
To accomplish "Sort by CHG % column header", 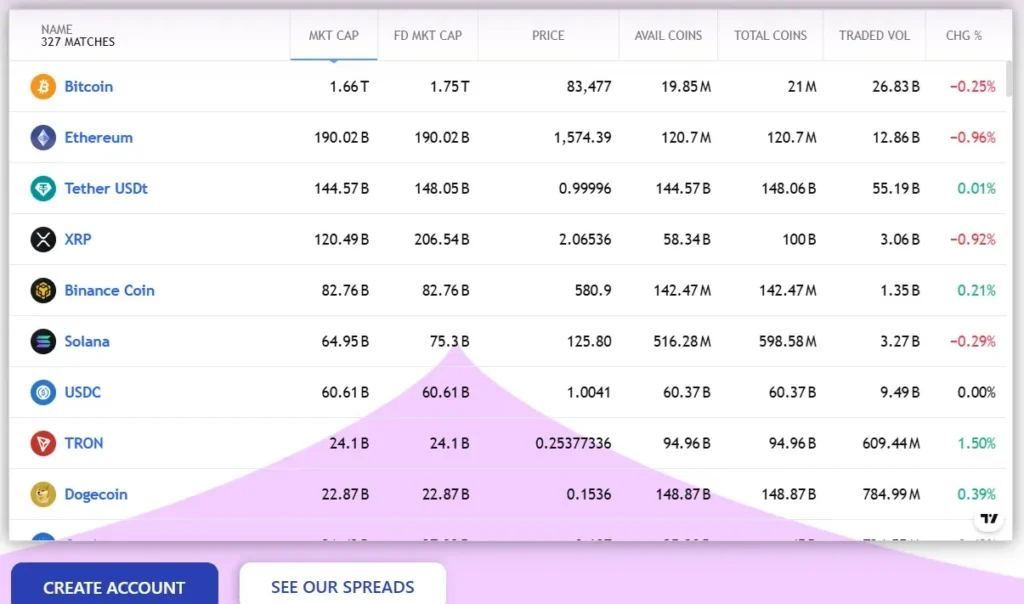I will [964, 36].
